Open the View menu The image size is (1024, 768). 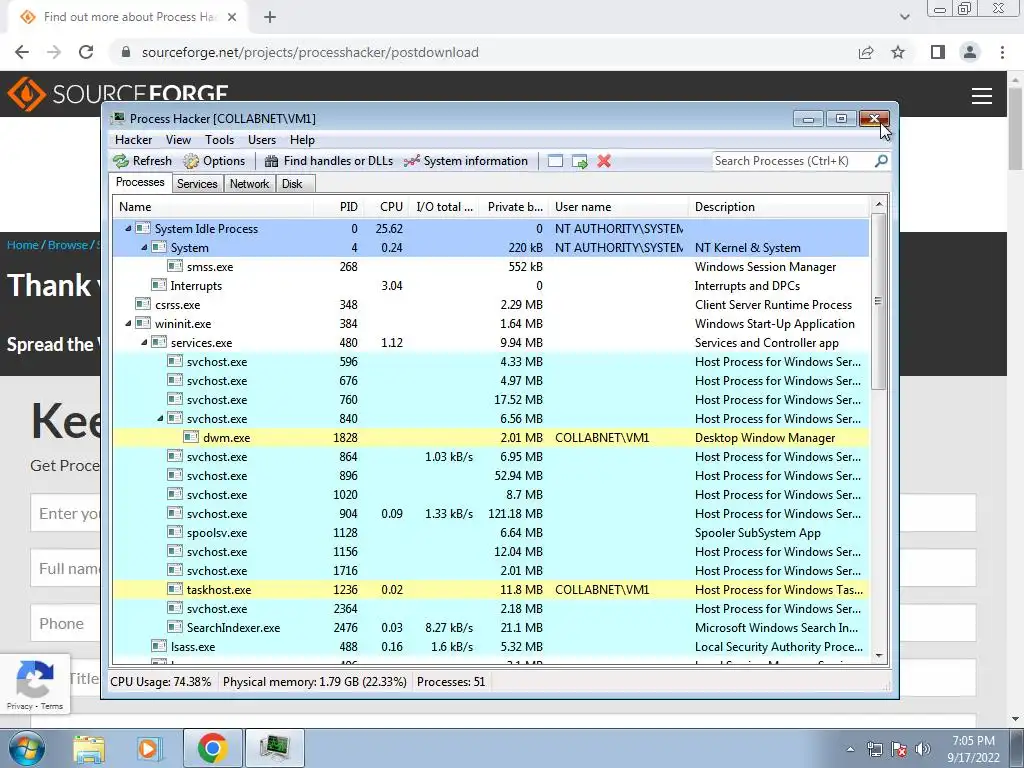pyautogui.click(x=178, y=140)
